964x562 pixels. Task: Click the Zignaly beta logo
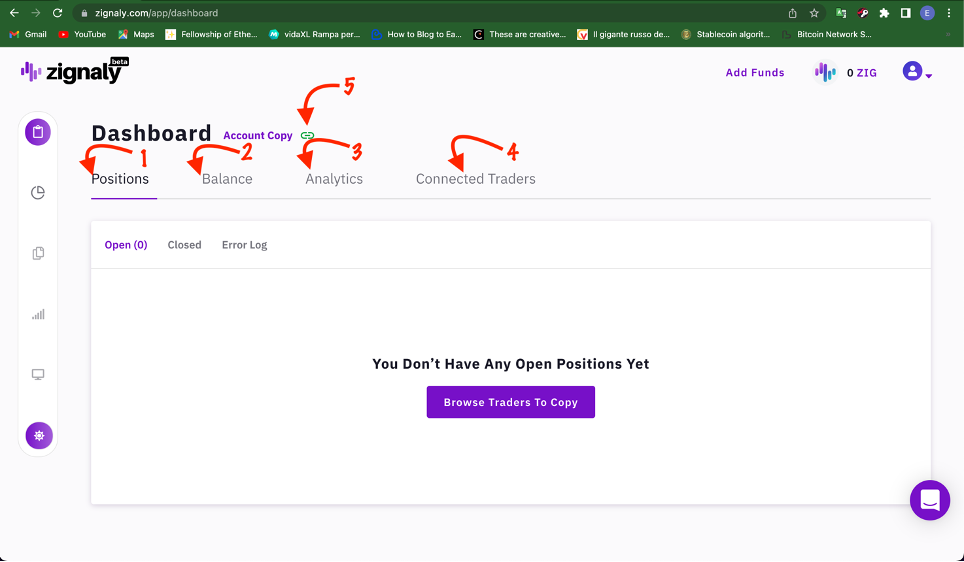pos(74,71)
